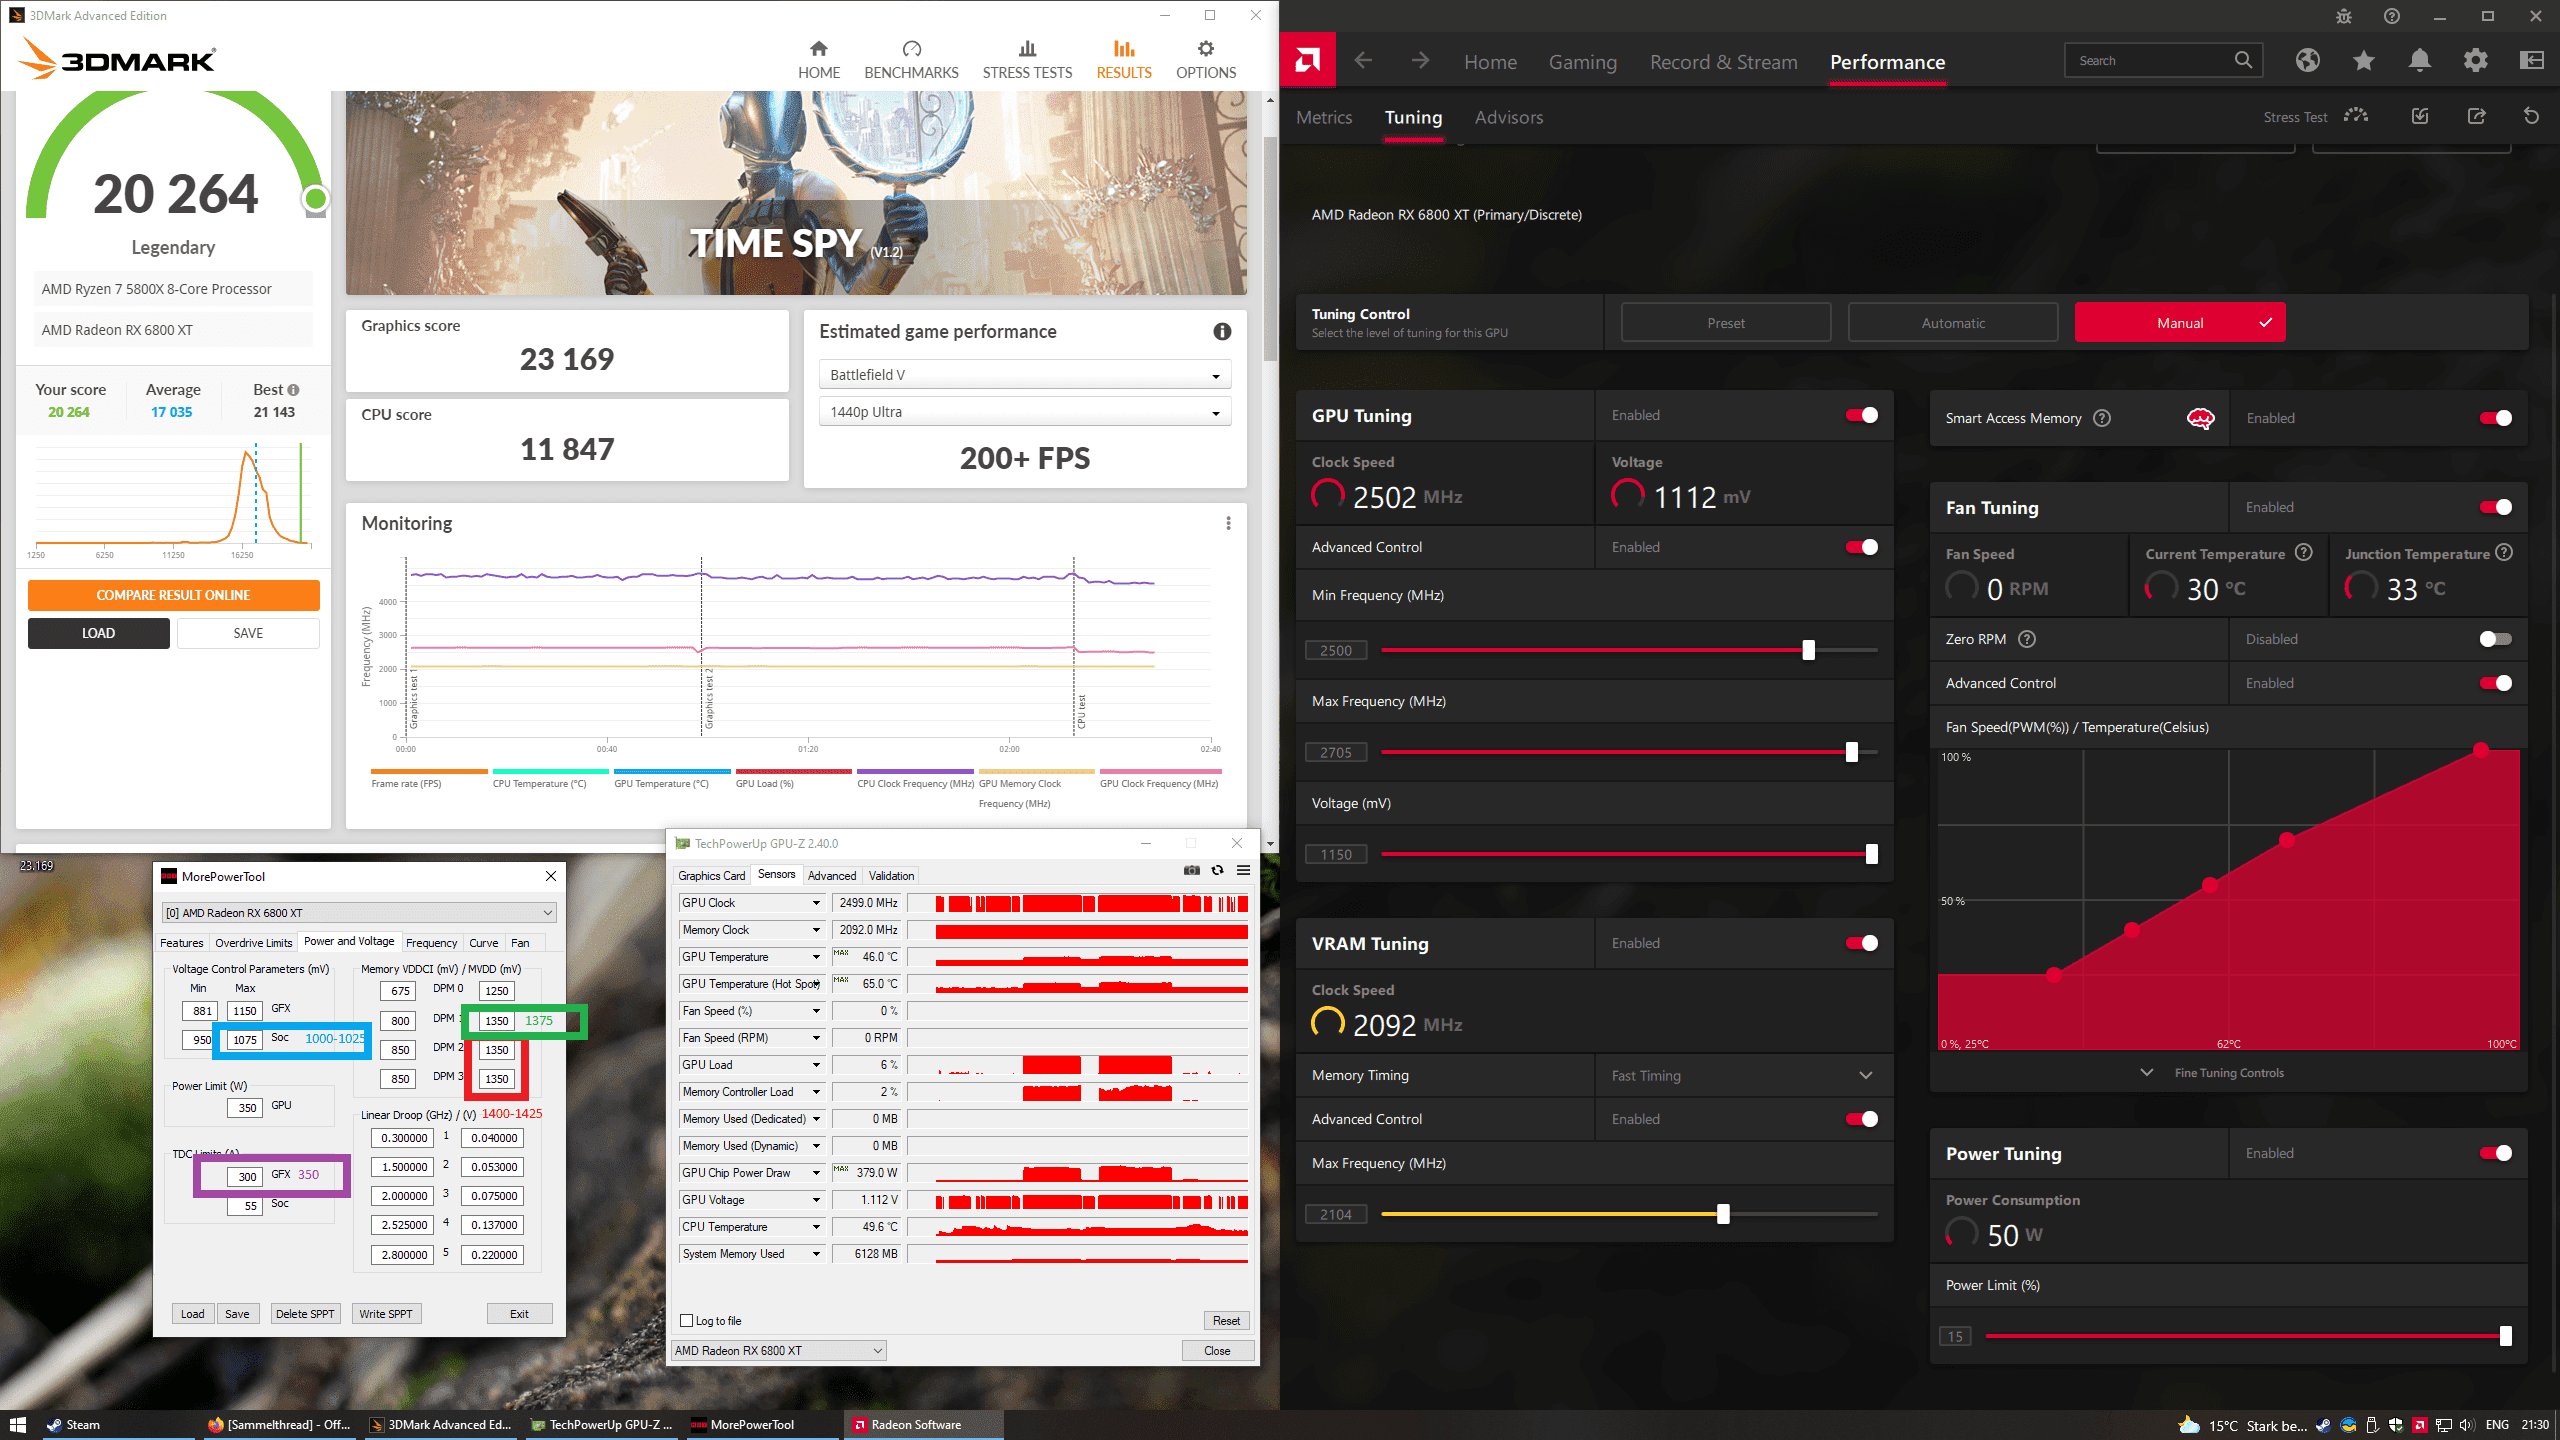
Task: Switch to MorePowerTool Frequency tab
Action: [431, 943]
